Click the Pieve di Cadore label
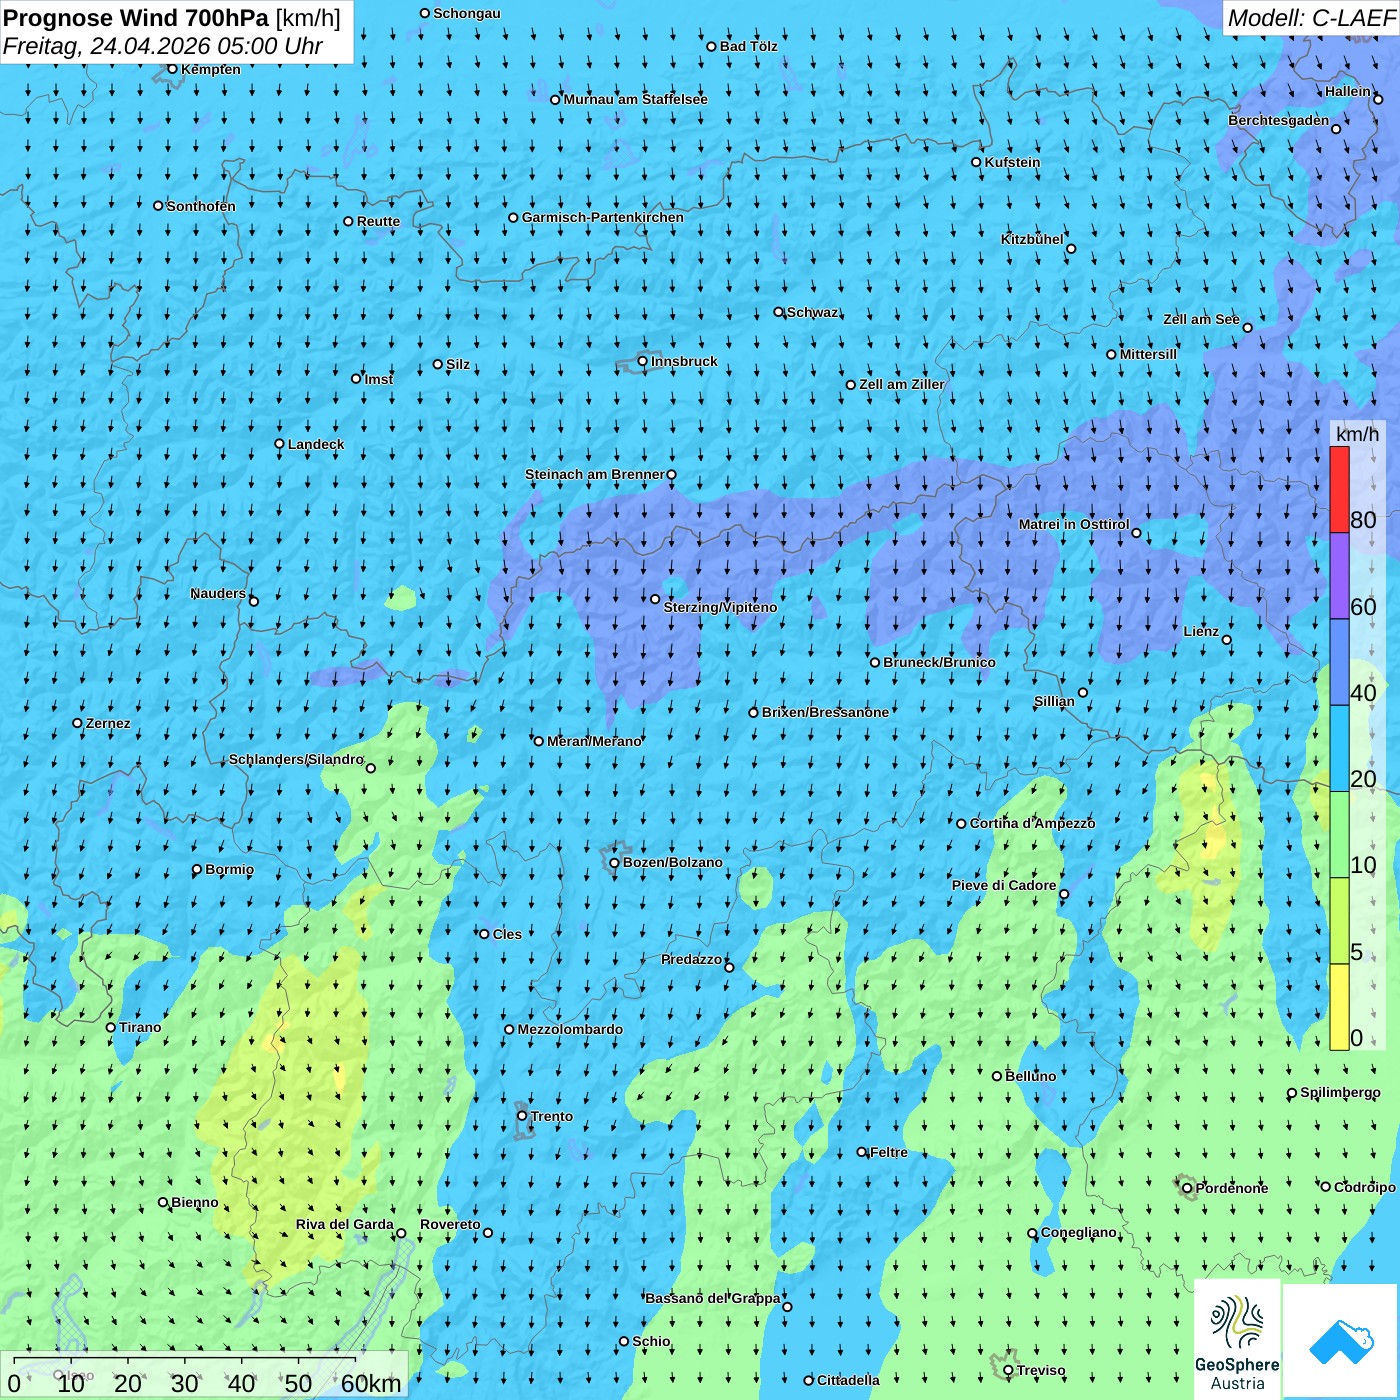 pyautogui.click(x=1004, y=885)
